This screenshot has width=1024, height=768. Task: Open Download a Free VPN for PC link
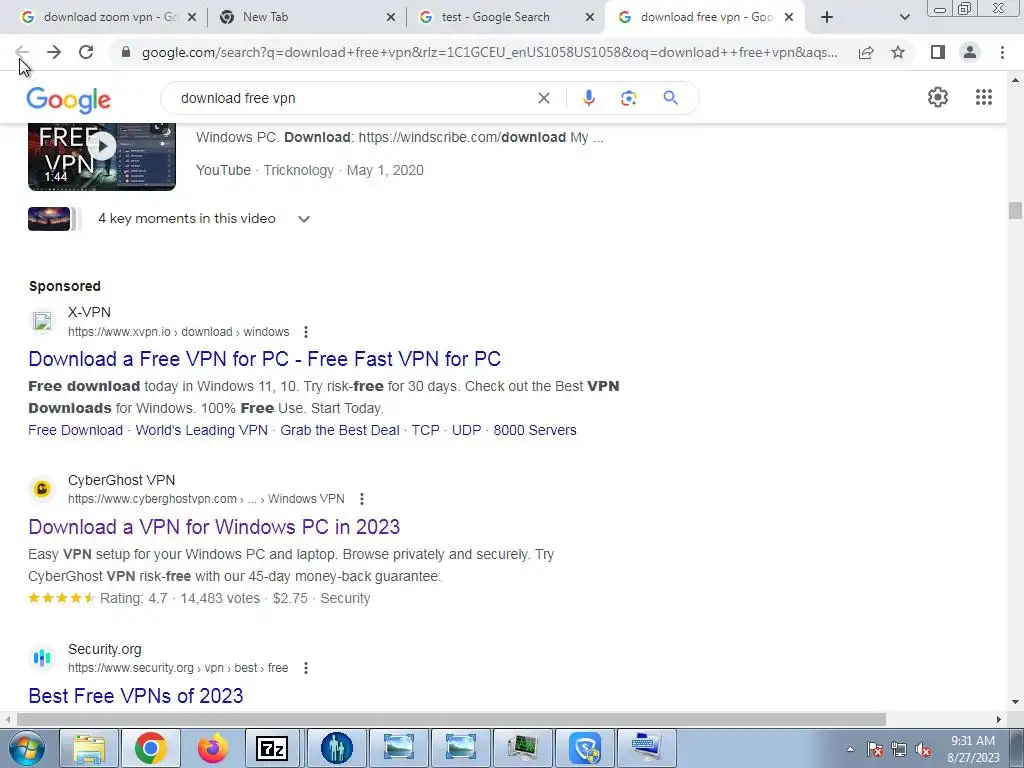264,359
